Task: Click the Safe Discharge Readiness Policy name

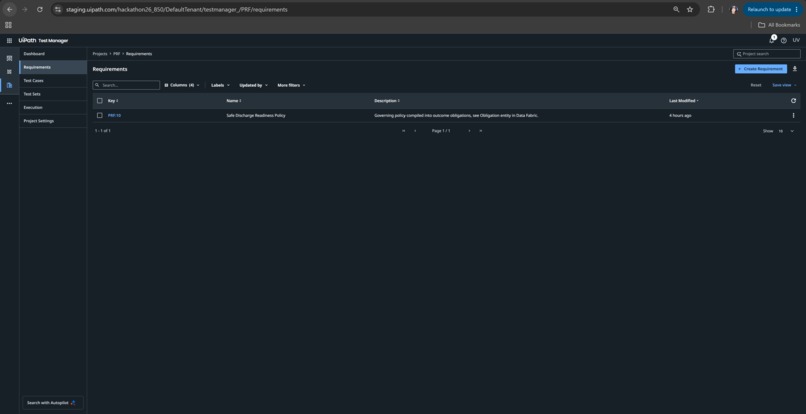Action: [x=255, y=115]
